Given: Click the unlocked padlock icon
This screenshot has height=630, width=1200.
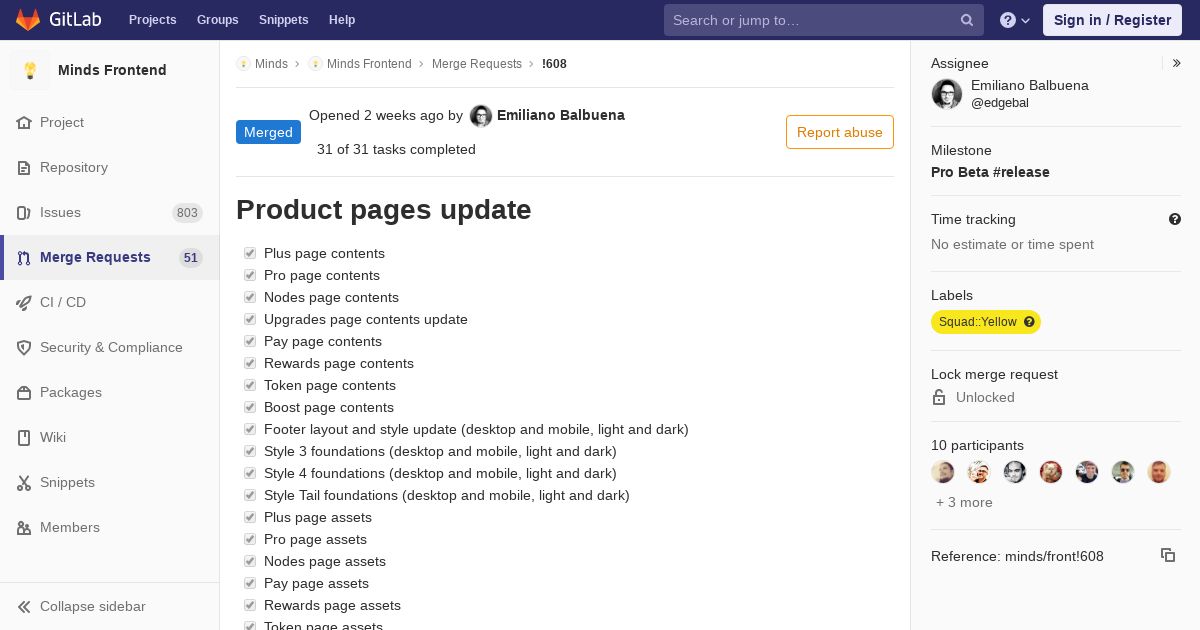Looking at the screenshot, I should 939,397.
